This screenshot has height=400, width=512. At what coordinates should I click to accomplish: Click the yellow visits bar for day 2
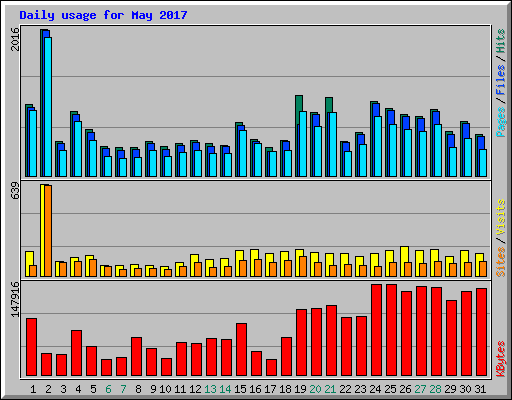pyautogui.click(x=42, y=230)
